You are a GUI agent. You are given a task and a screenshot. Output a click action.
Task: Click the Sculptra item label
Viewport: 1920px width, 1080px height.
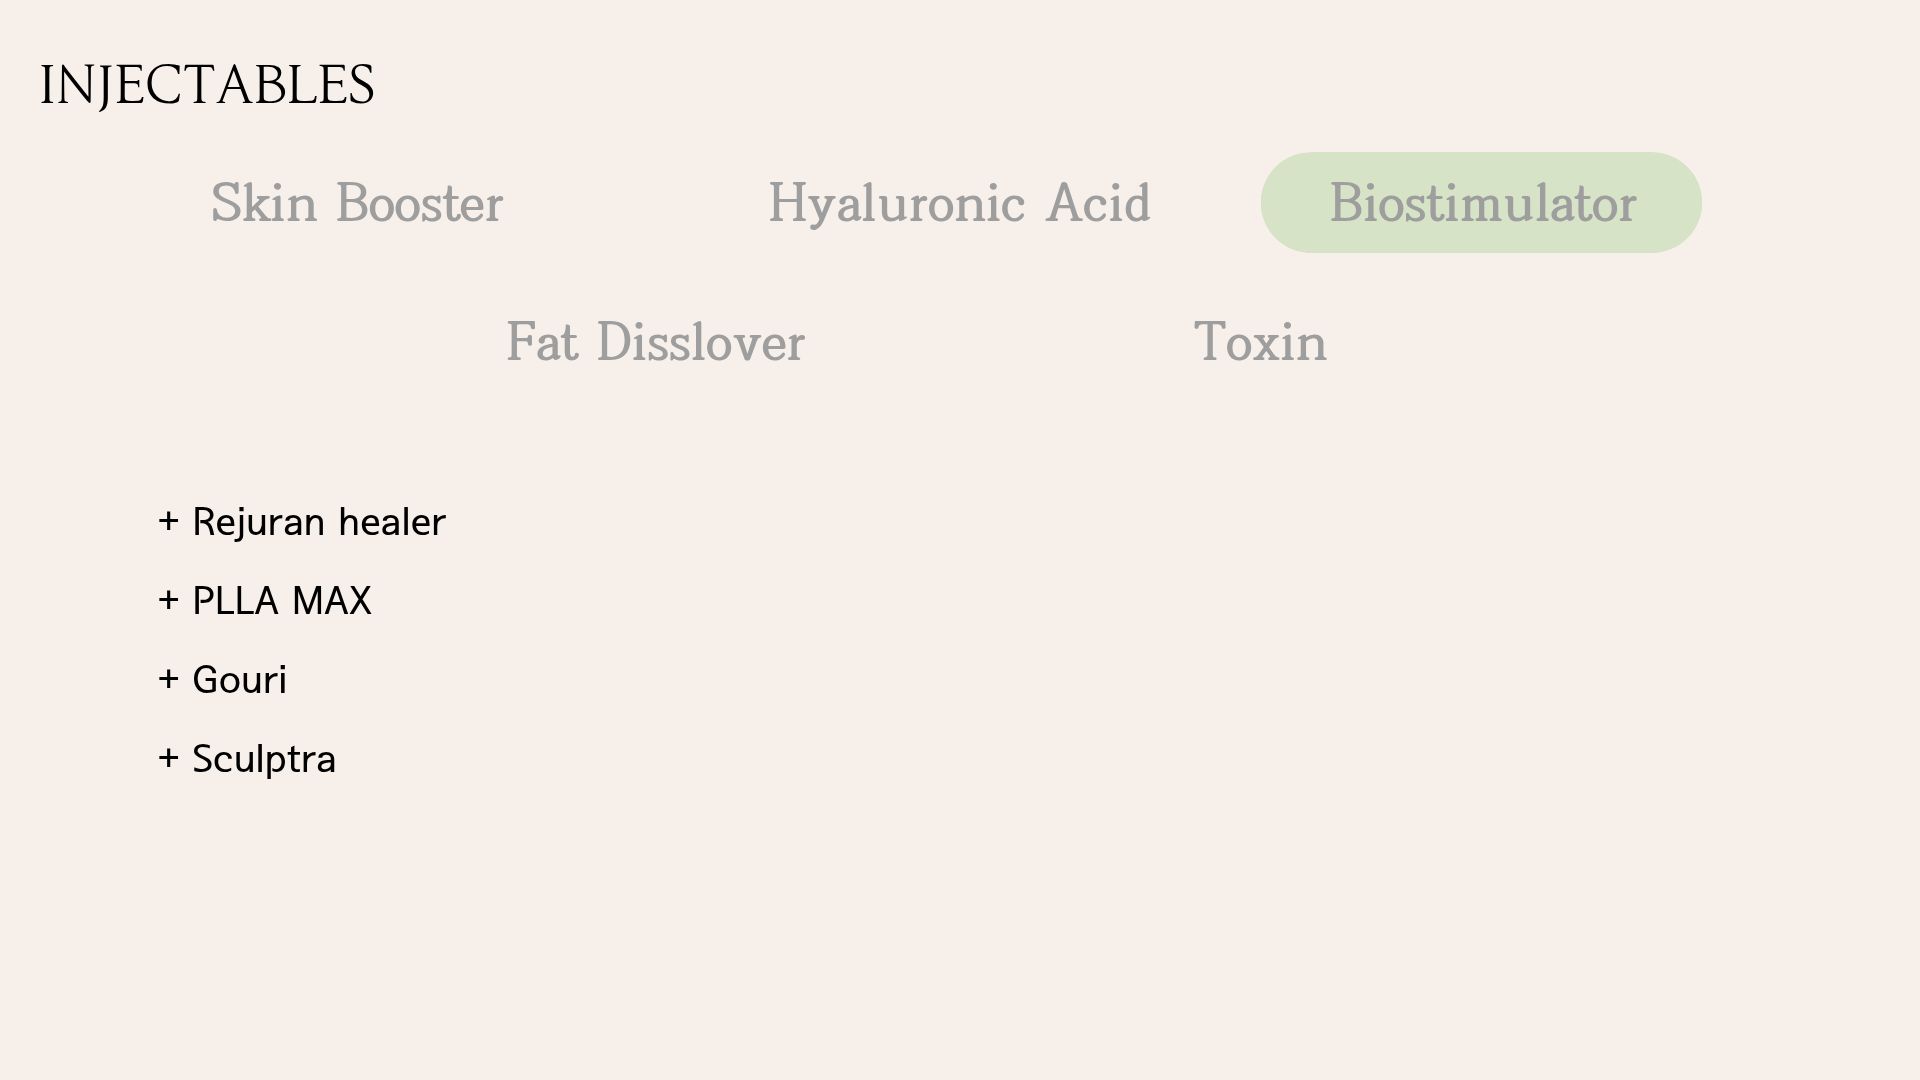[x=263, y=759]
